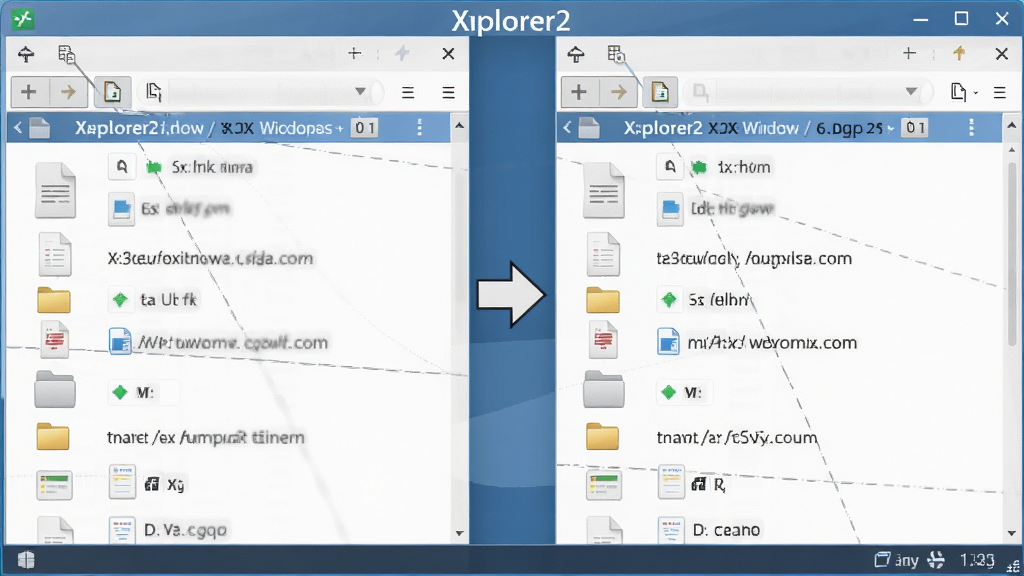Viewport: 1024px width, 576px height.
Task: Click the network tray icon near the clock
Action: [x=936, y=560]
